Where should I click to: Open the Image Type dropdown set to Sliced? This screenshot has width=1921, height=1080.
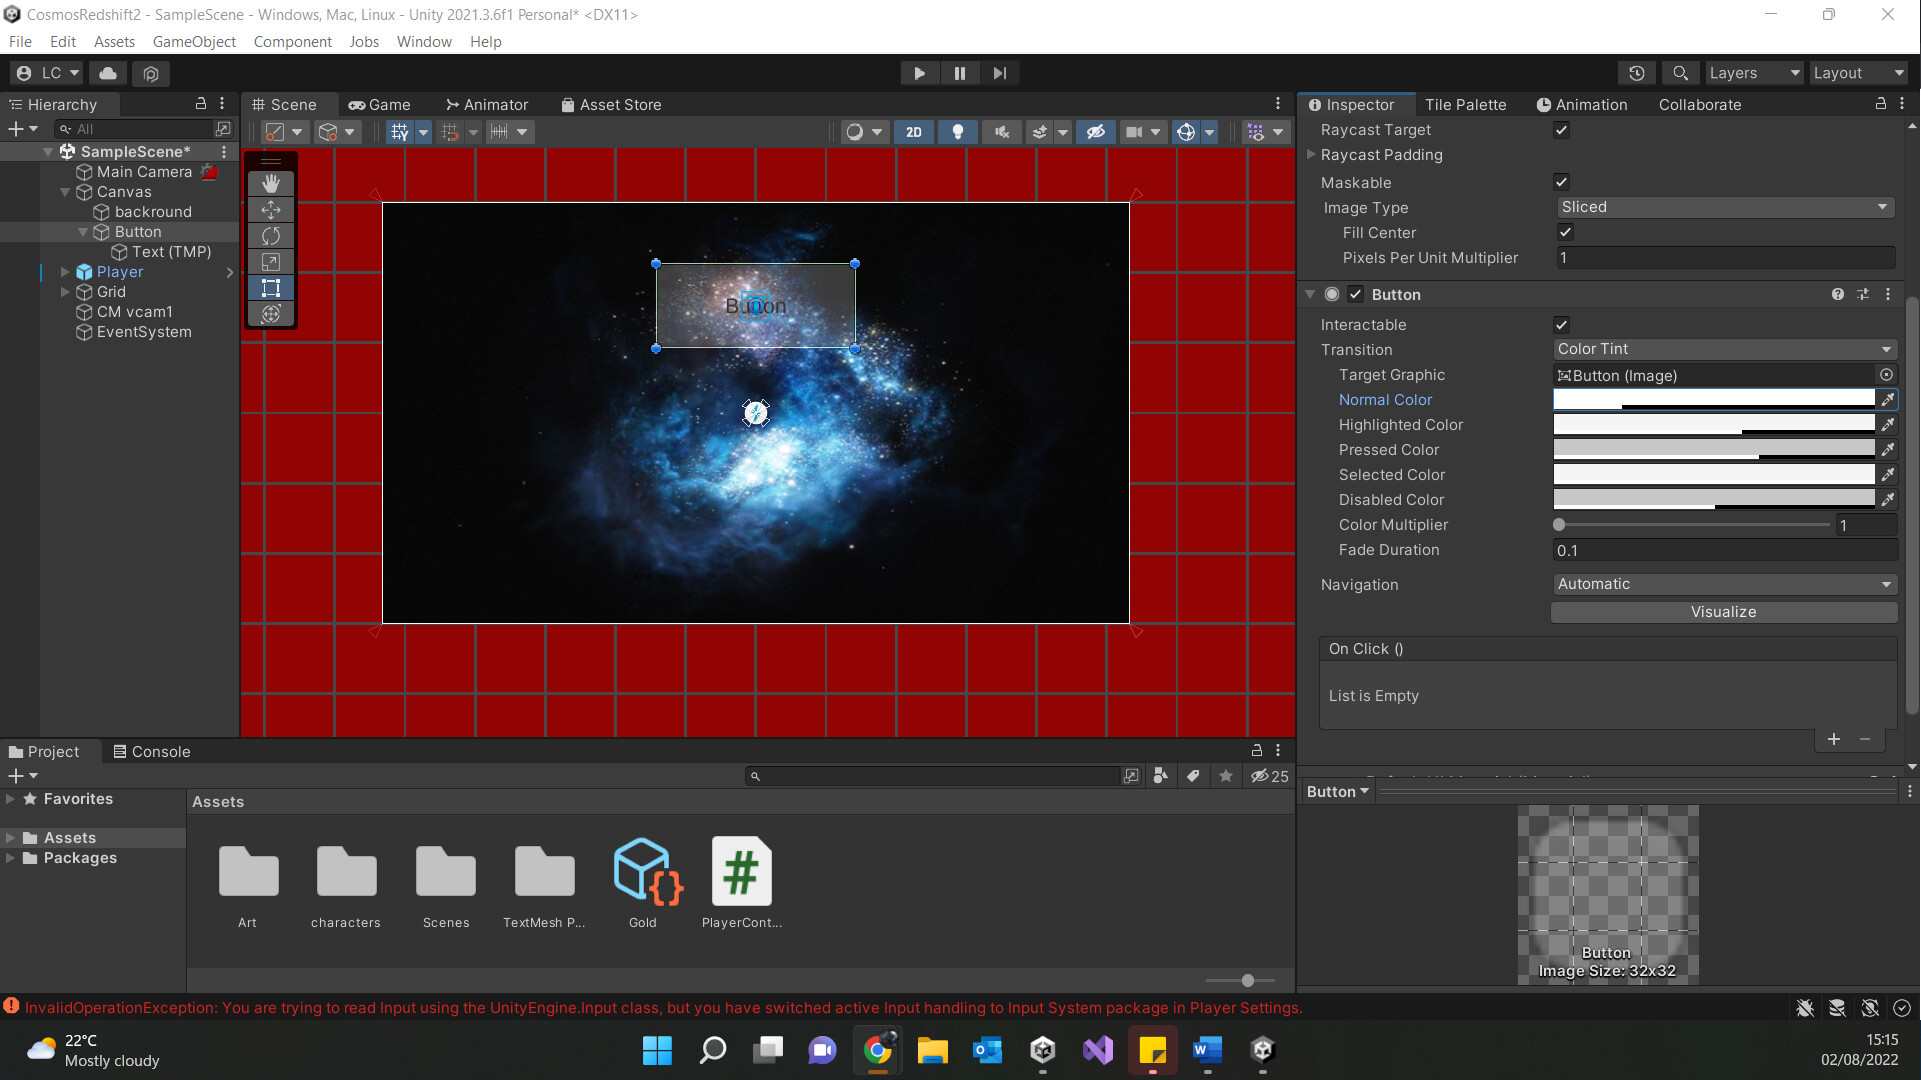(x=1723, y=207)
